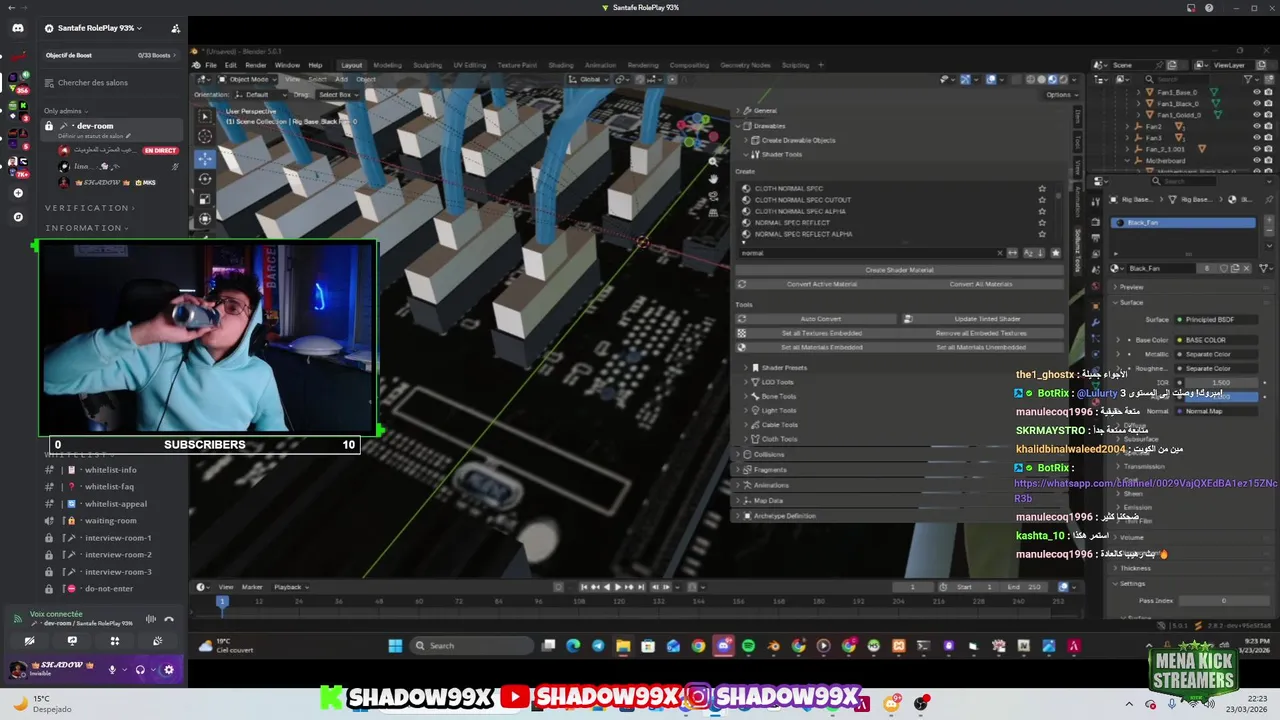The image size is (1280, 720).
Task: Click Create Shader Material button
Action: [899, 270]
